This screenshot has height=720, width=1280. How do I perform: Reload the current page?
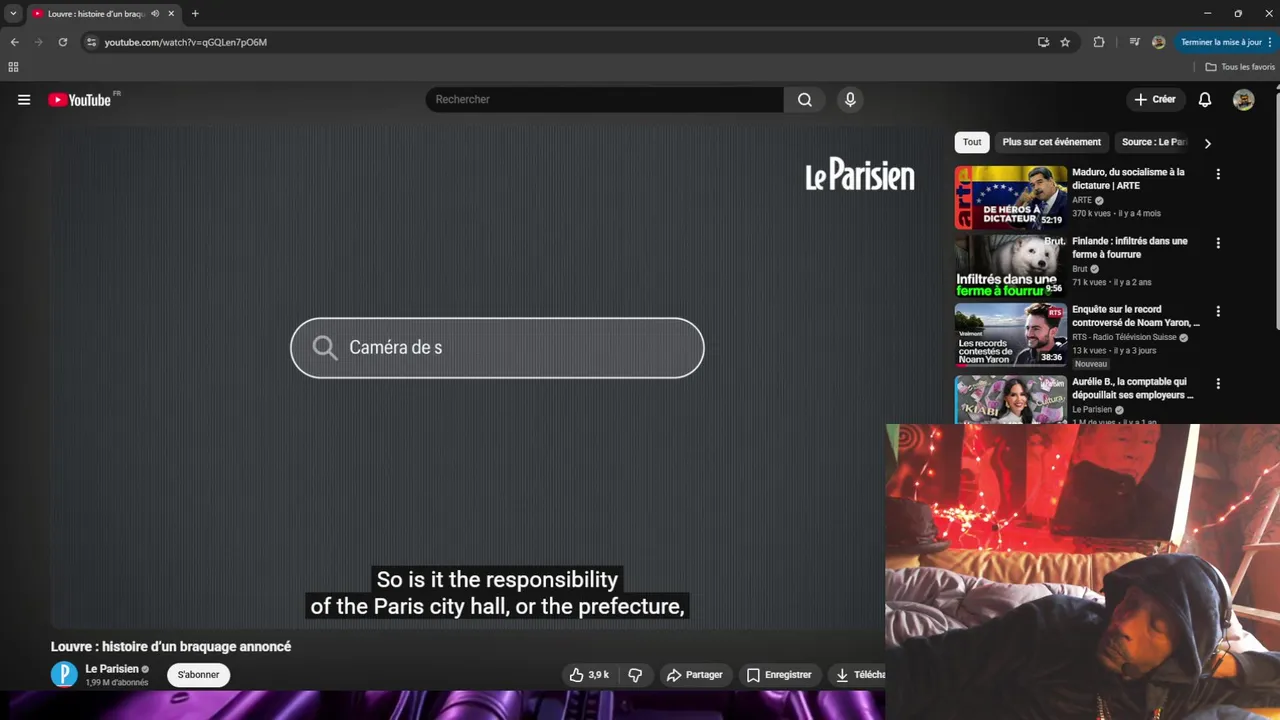62,42
